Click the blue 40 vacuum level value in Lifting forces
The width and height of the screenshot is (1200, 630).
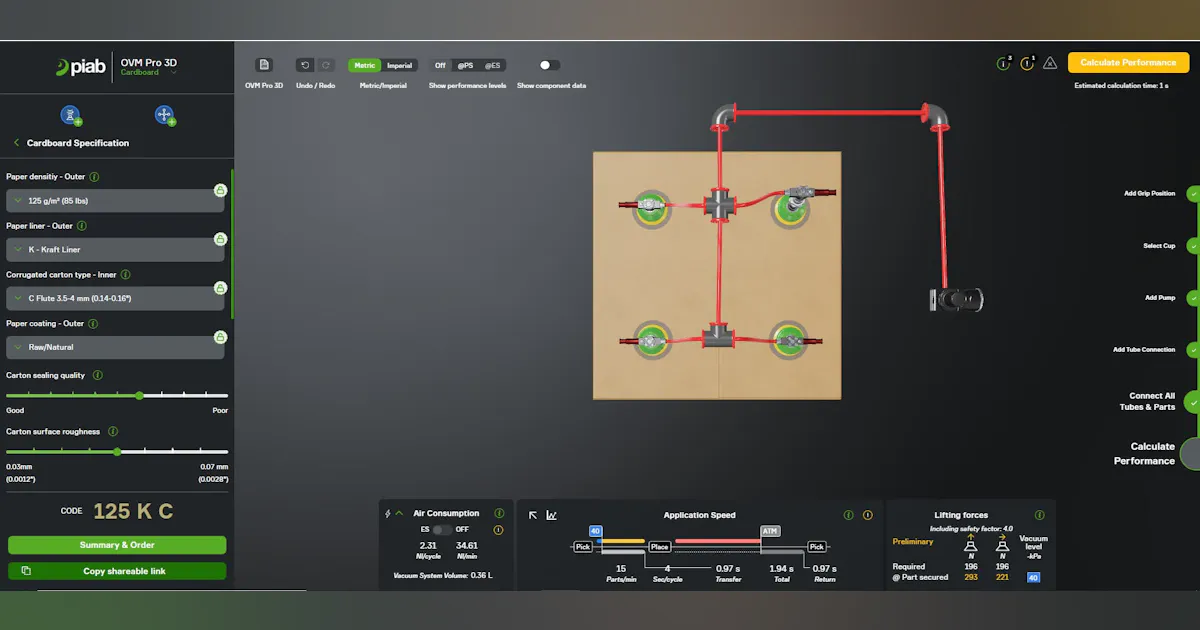pos(1034,577)
